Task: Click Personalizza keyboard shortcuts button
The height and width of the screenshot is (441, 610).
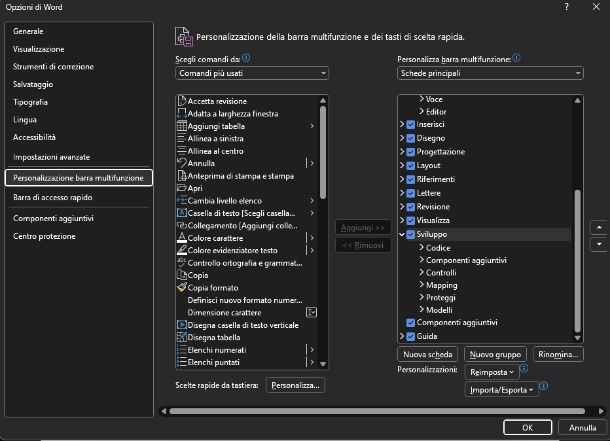Action: coord(295,385)
